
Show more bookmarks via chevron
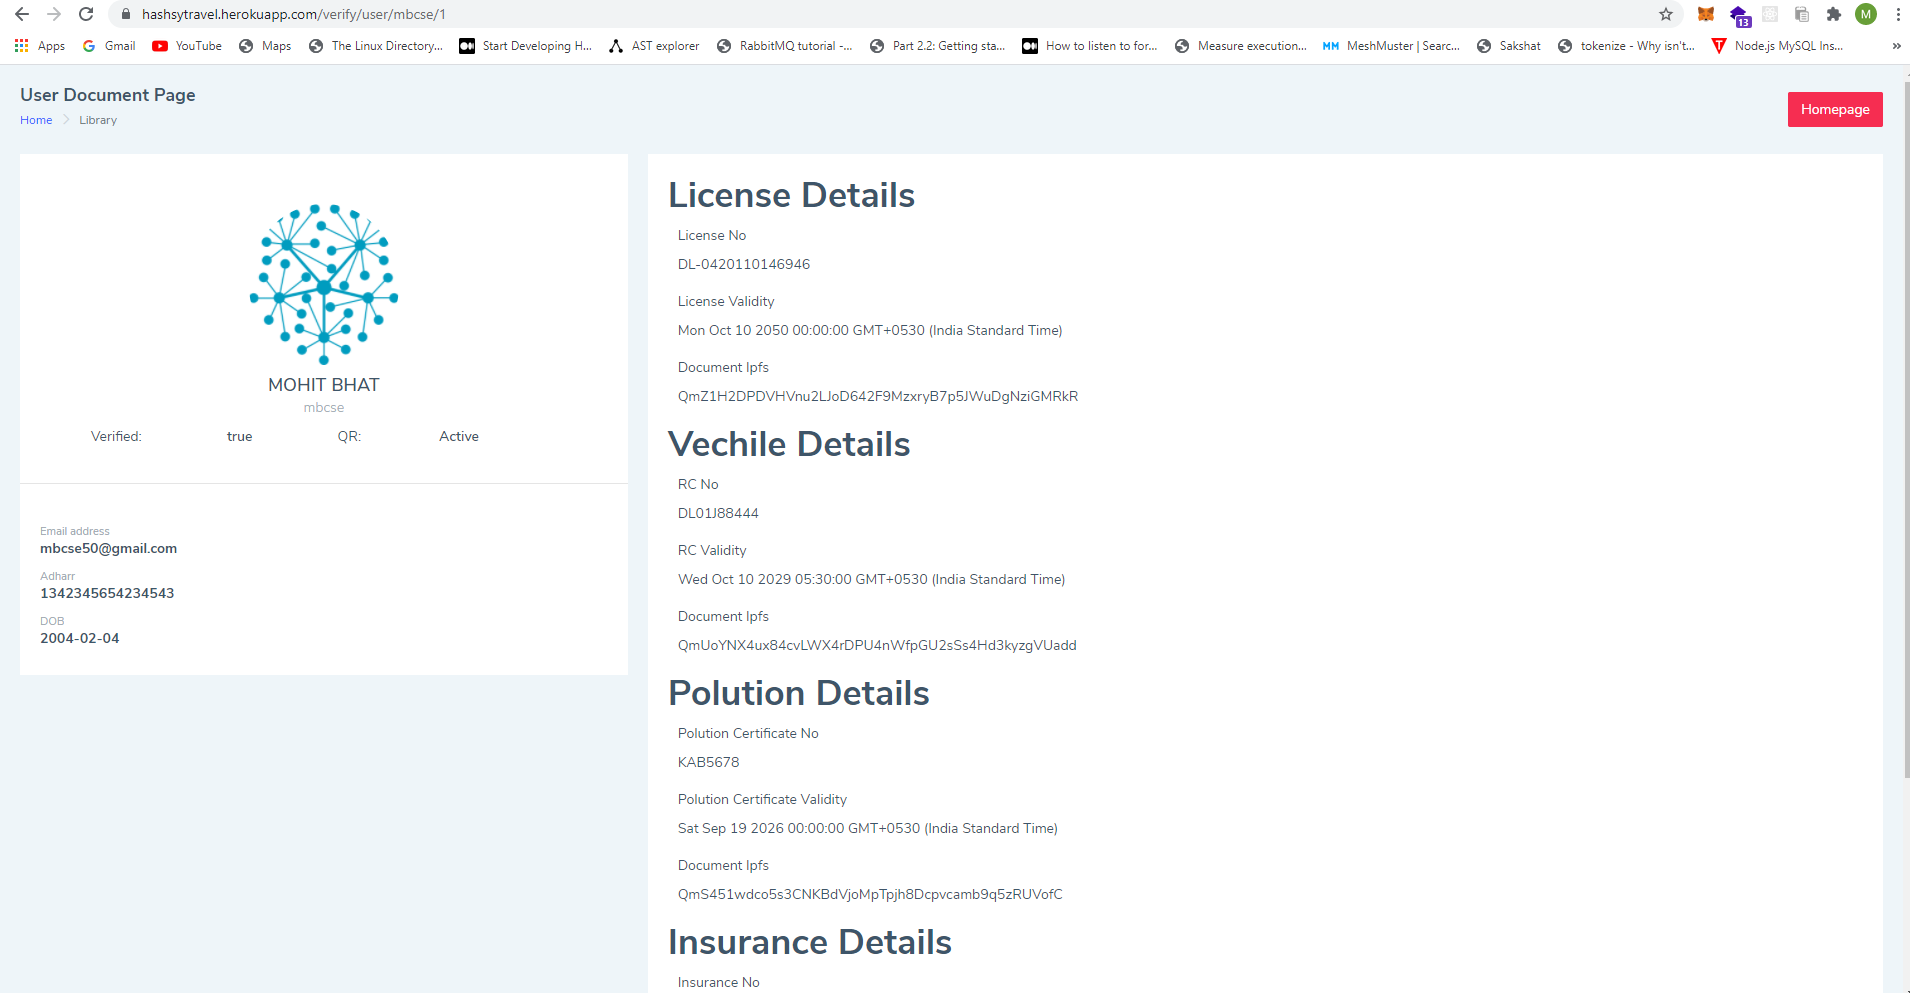click(x=1896, y=46)
